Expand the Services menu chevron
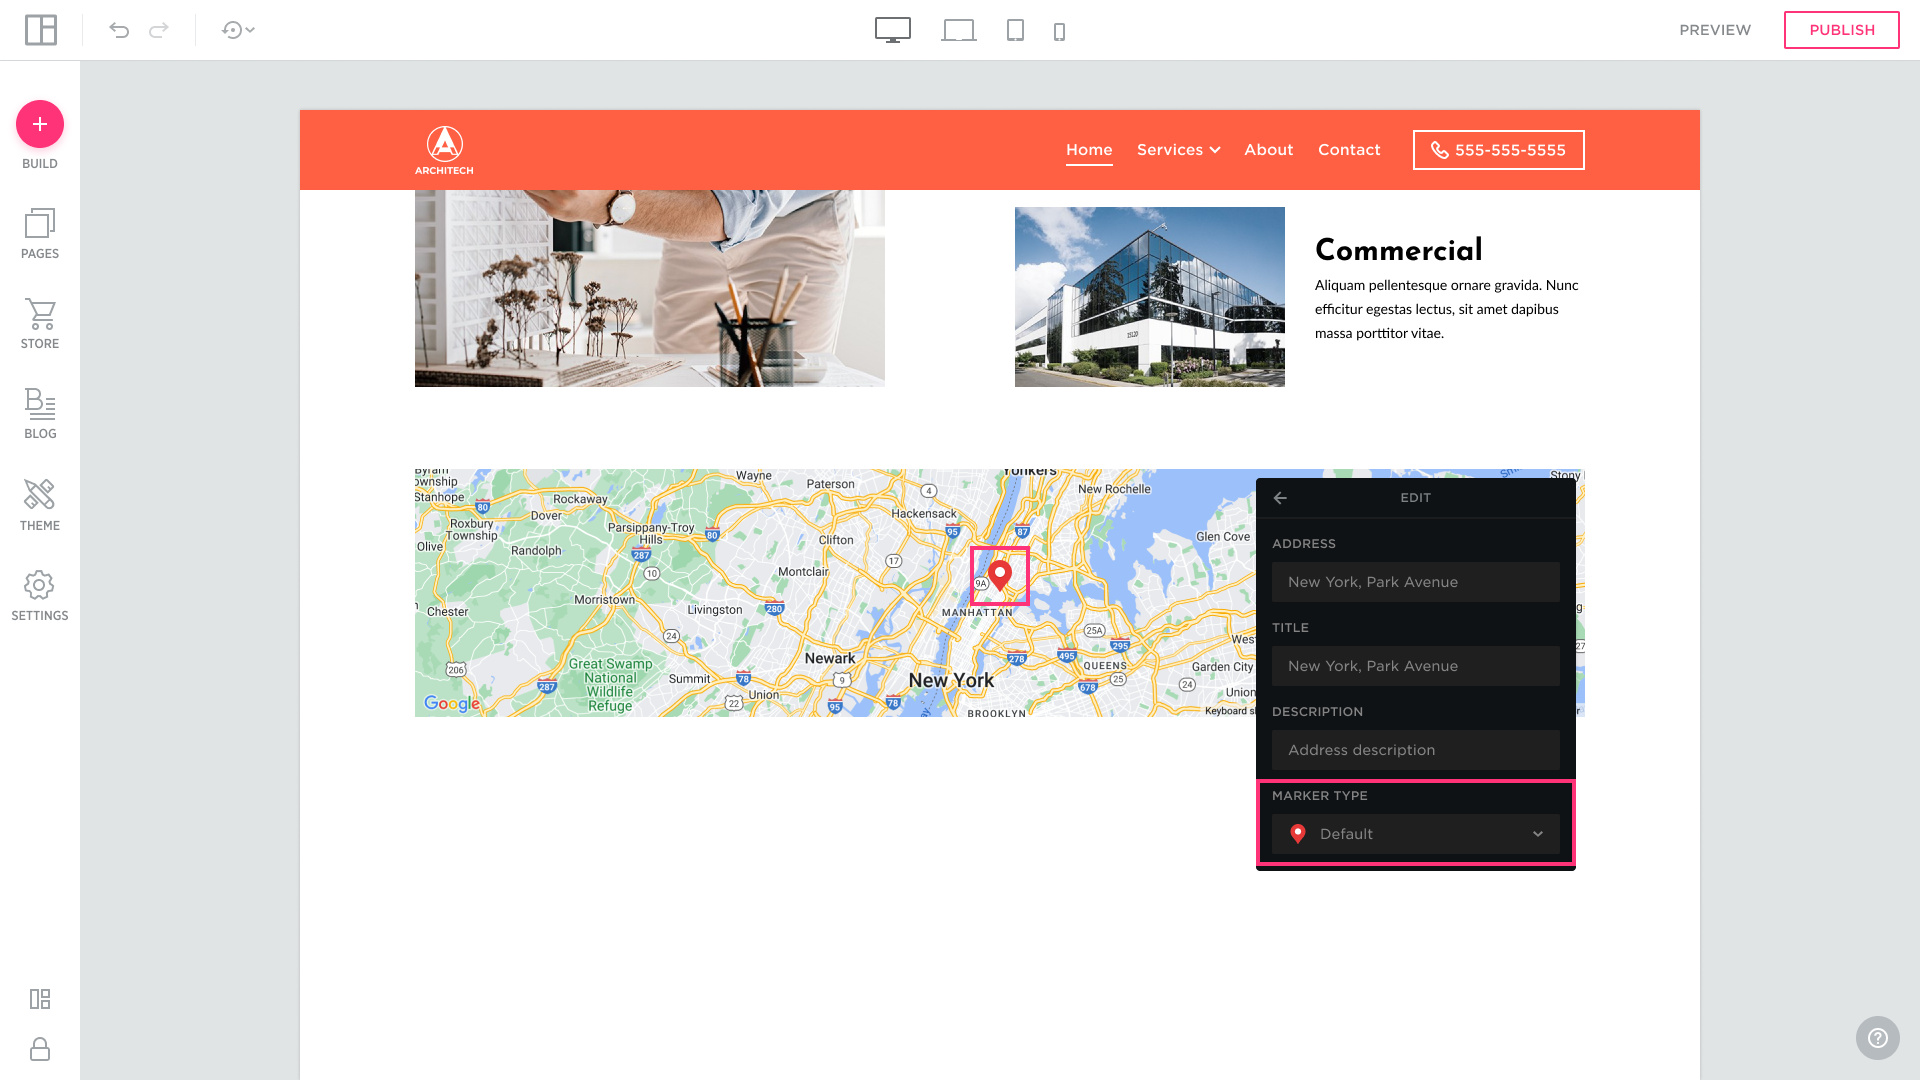Image resolution: width=1920 pixels, height=1080 pixels. [1215, 150]
